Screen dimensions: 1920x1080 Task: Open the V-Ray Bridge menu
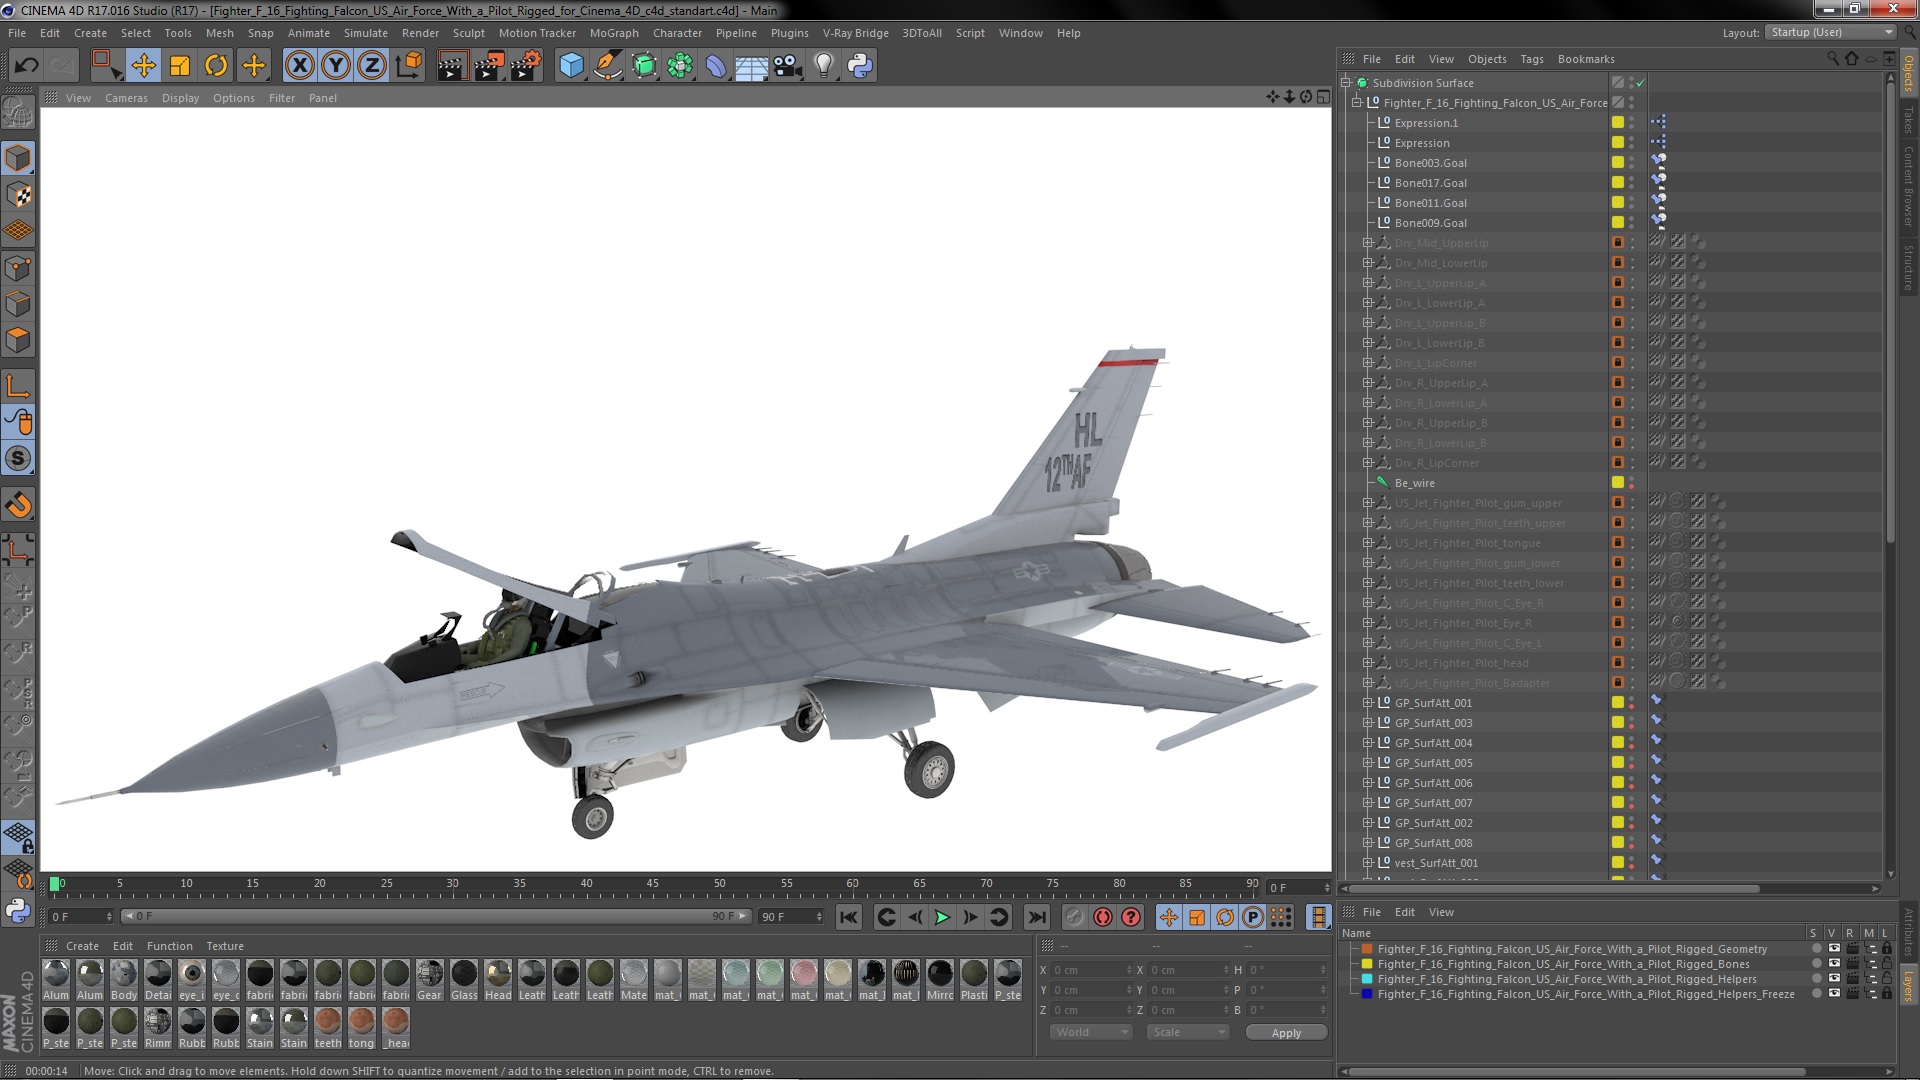pyautogui.click(x=855, y=33)
